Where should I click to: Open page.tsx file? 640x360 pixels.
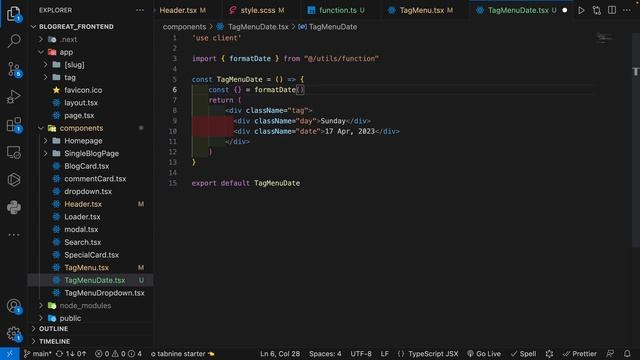coord(79,116)
